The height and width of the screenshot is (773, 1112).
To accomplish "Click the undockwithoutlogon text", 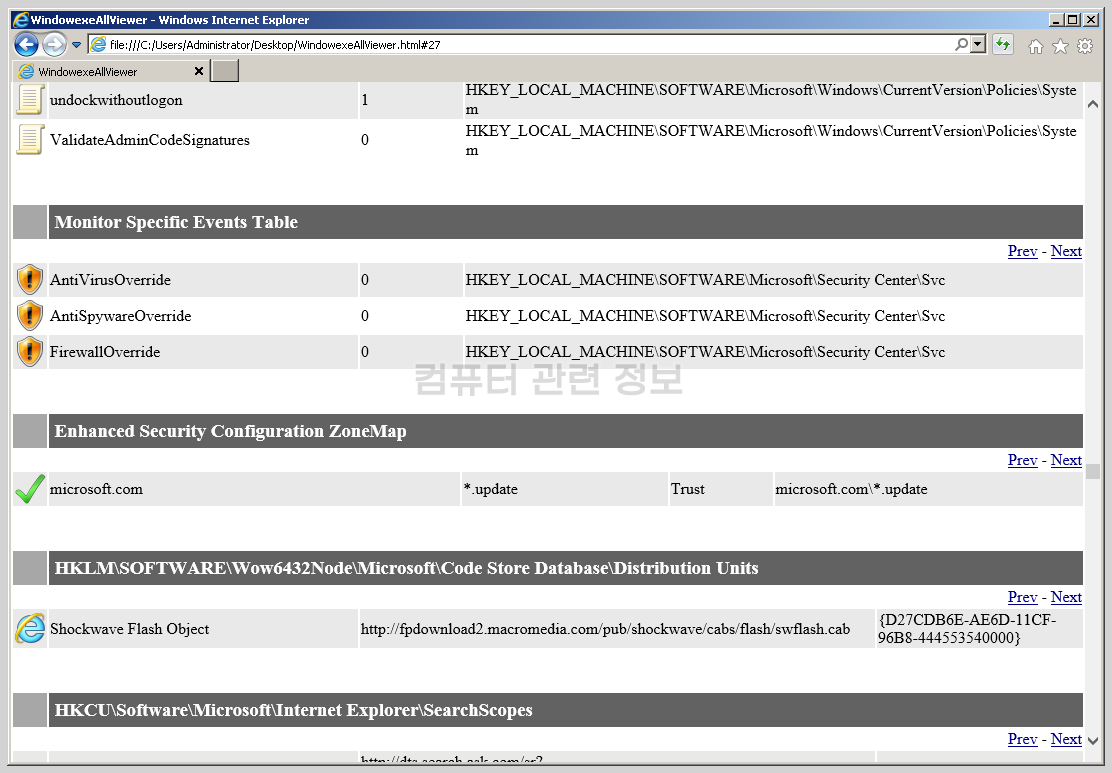I will coord(116,100).
